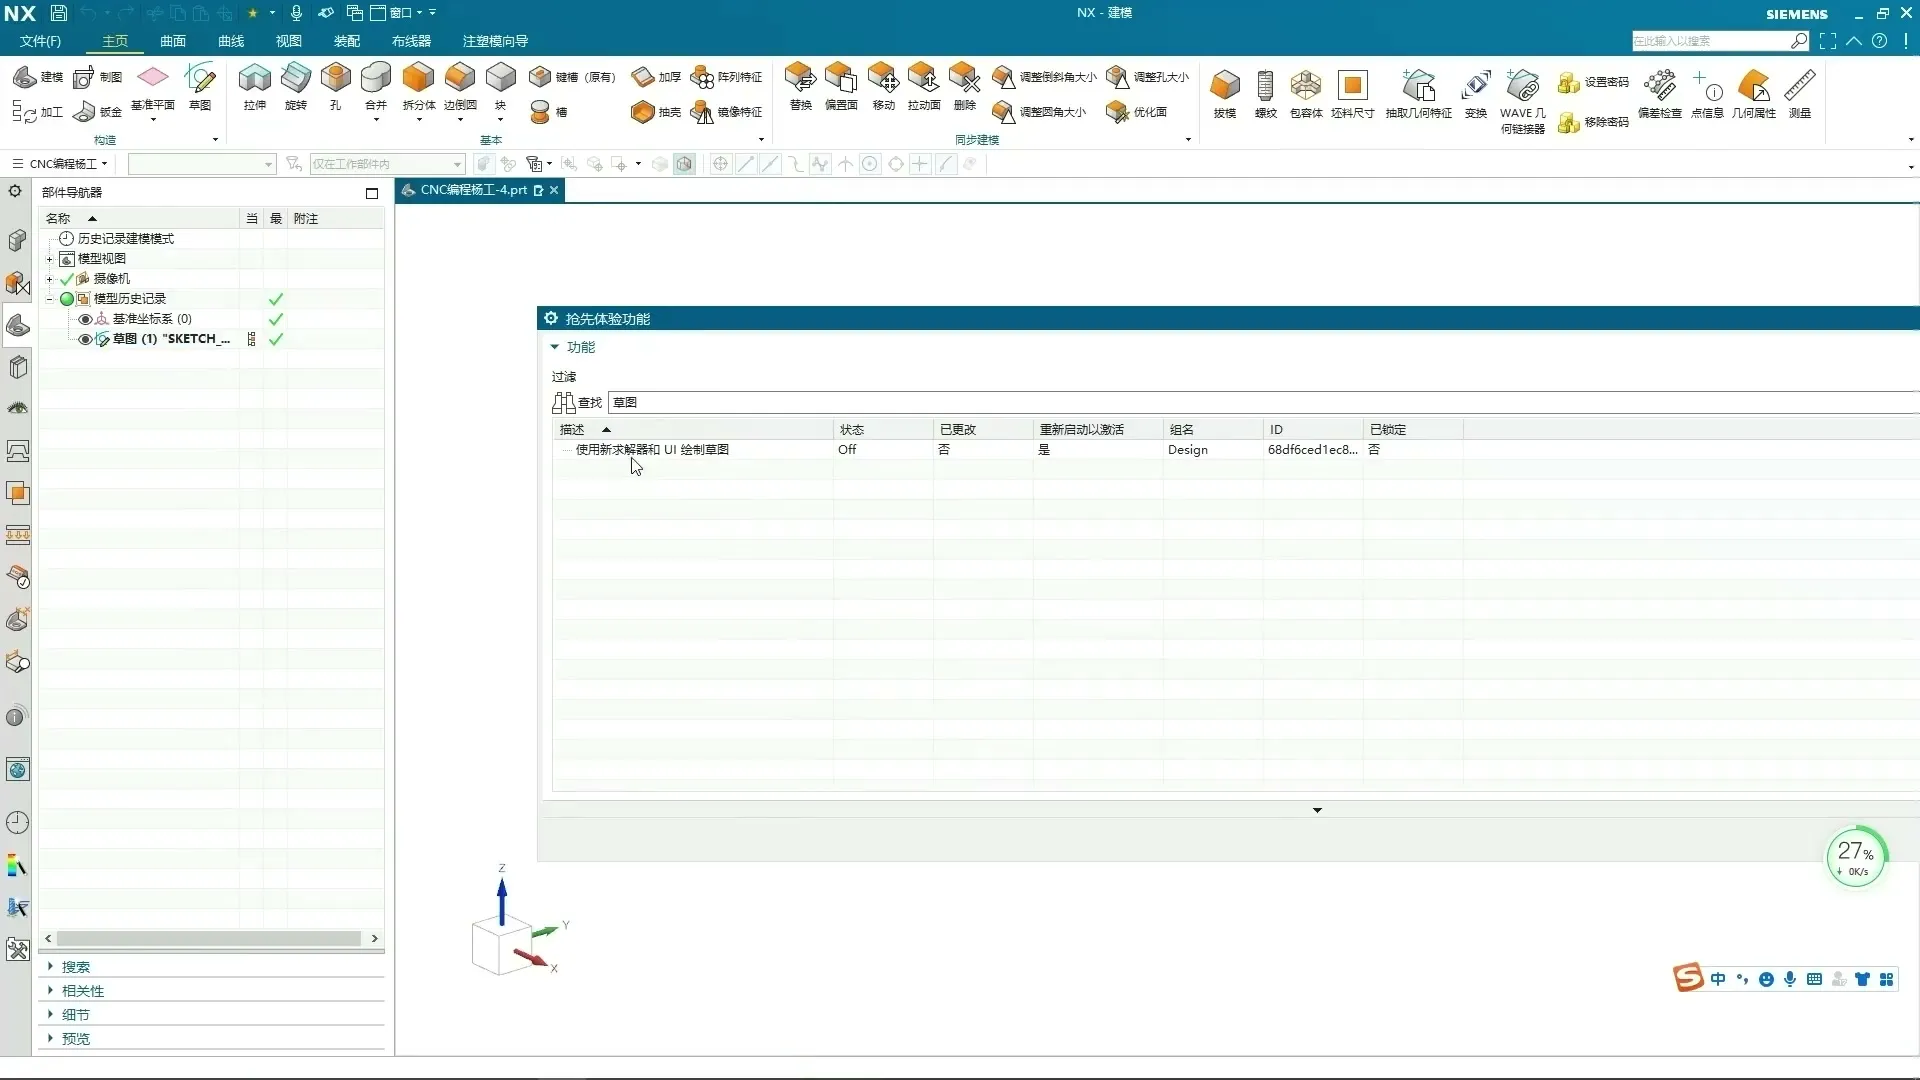Viewport: 1920px width, 1080px height.
Task: Click the 边倒圆 (Edge Blend) icon
Action: coord(460,79)
